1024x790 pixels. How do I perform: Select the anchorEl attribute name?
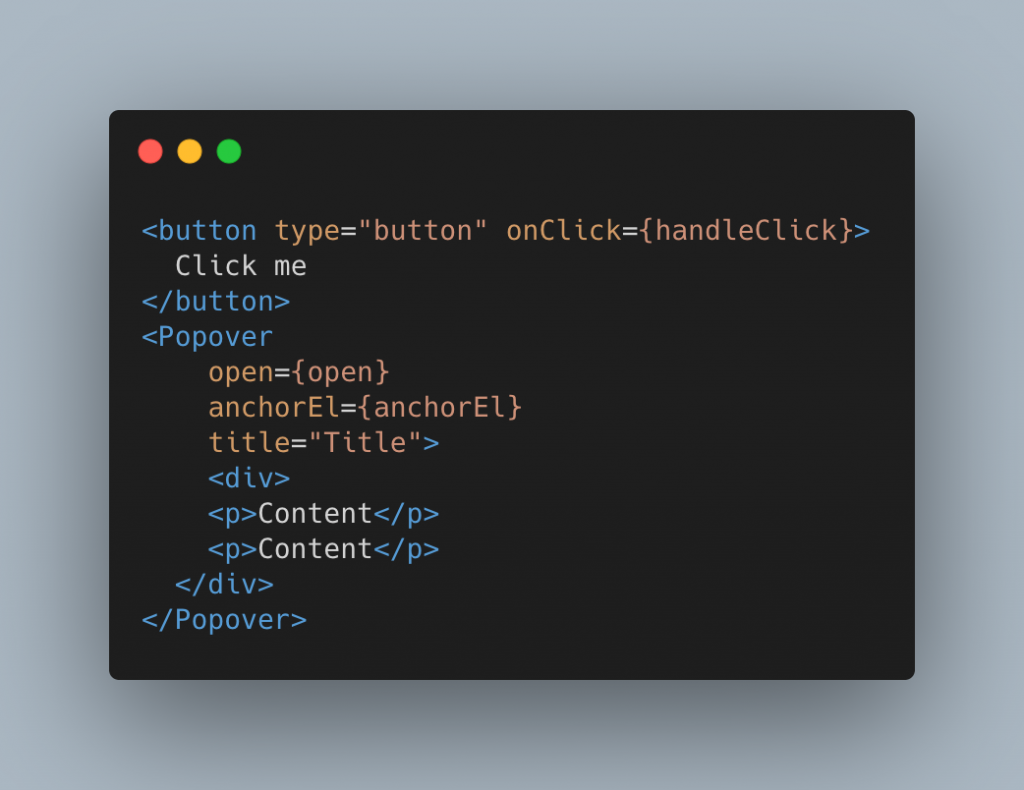click(274, 407)
